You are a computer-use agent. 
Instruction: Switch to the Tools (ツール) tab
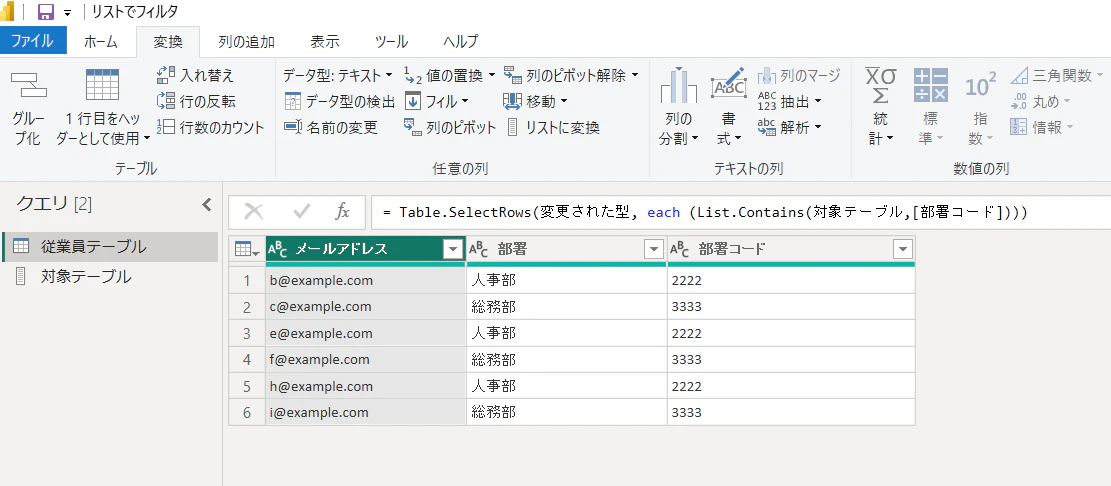pos(391,41)
